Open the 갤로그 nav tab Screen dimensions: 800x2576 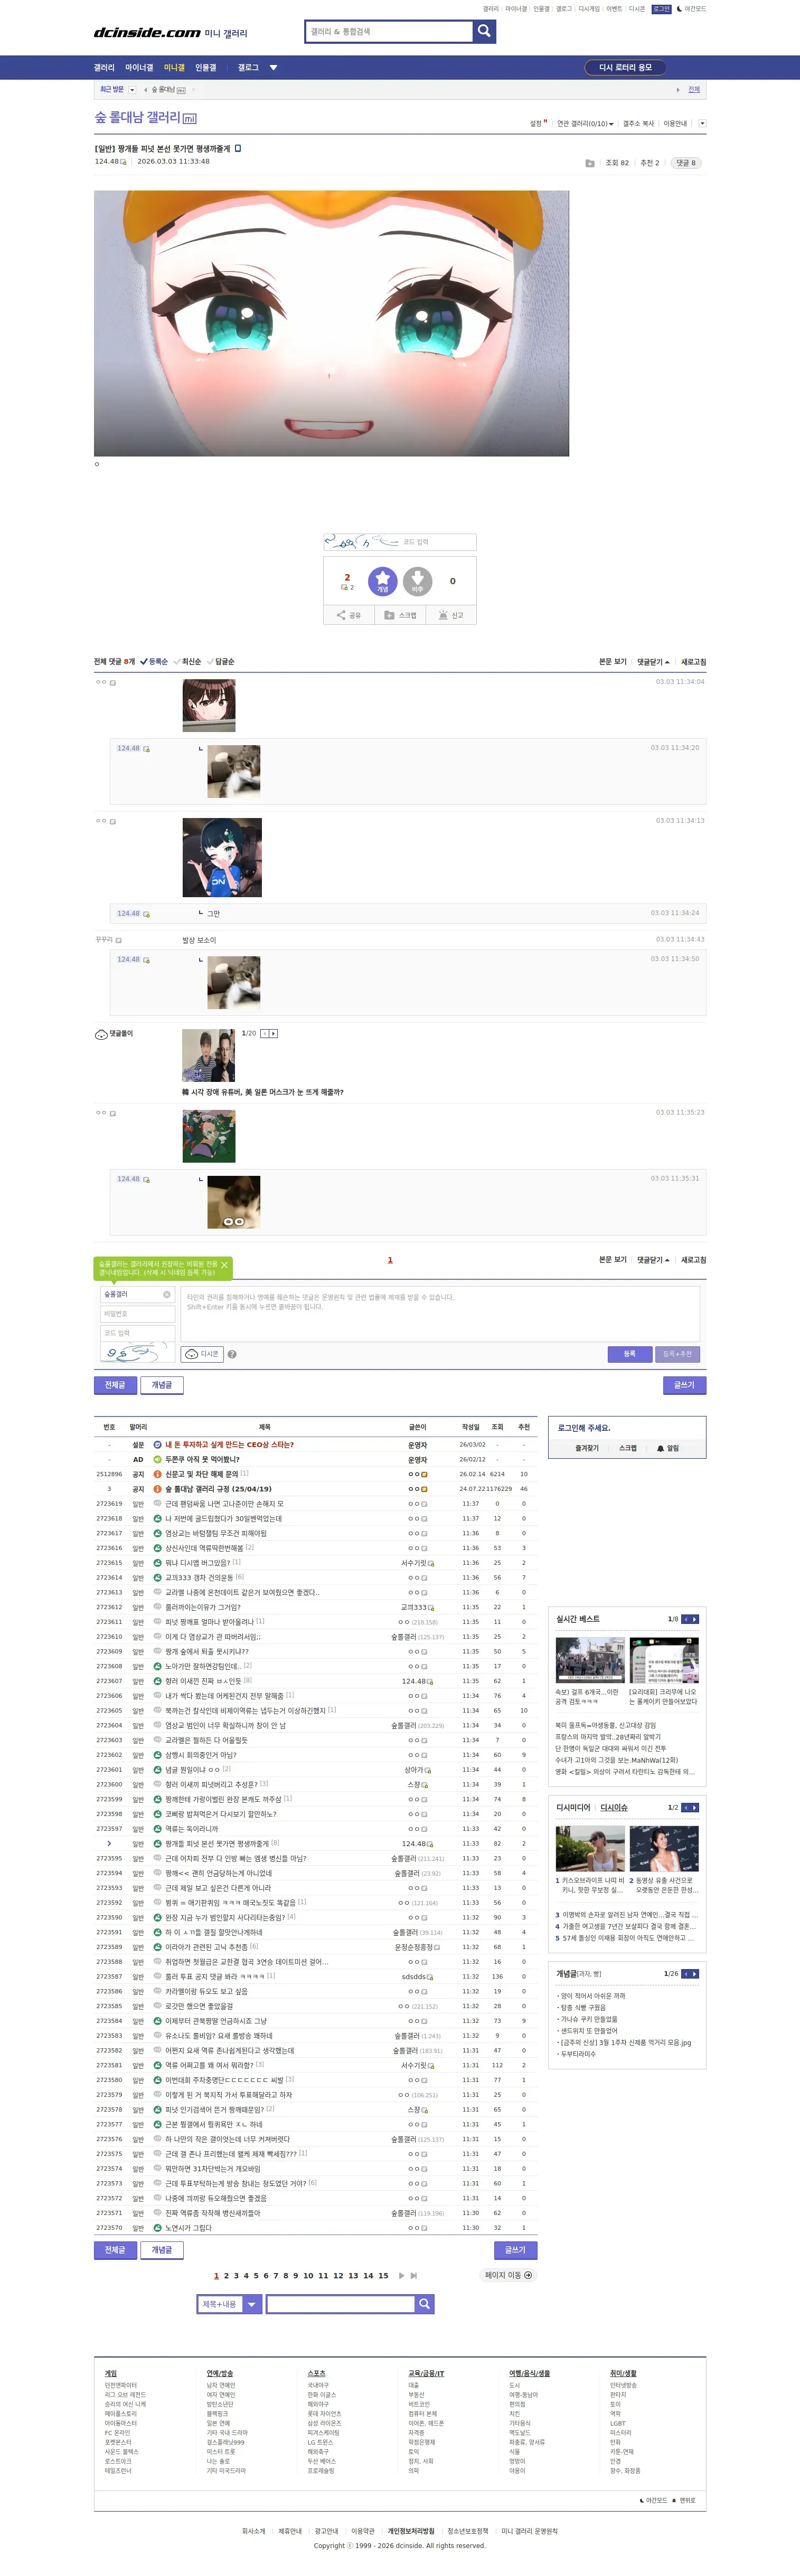[x=248, y=68]
